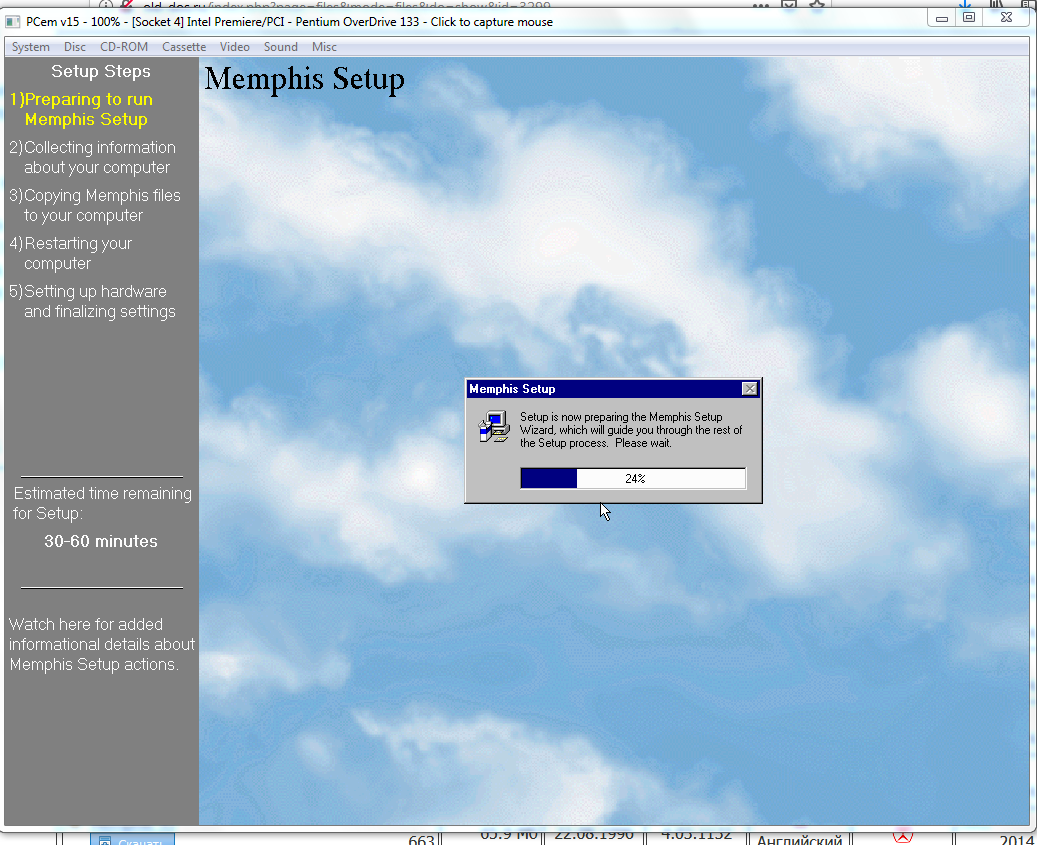Click the '30-60 minutes' time estimate
Image resolution: width=1037 pixels, height=845 pixels.
tap(101, 542)
